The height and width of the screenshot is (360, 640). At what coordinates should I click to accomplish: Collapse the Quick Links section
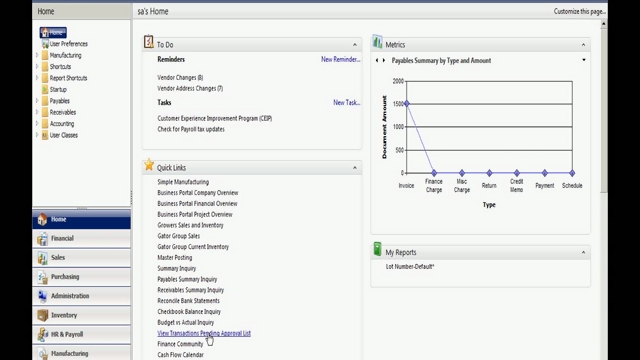pos(355,168)
